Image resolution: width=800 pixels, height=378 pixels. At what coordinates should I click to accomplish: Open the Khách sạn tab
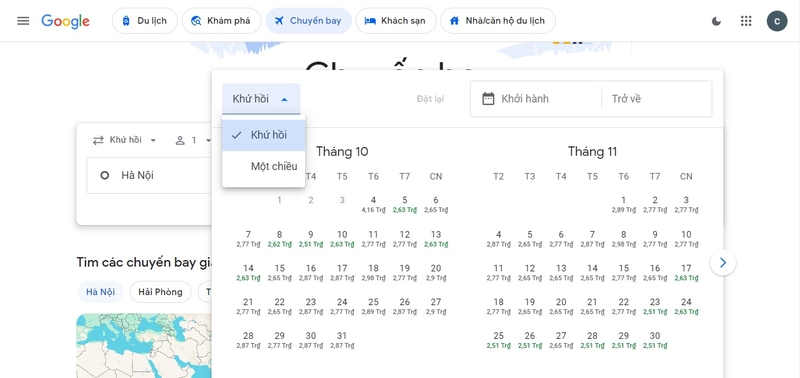pyautogui.click(x=396, y=21)
